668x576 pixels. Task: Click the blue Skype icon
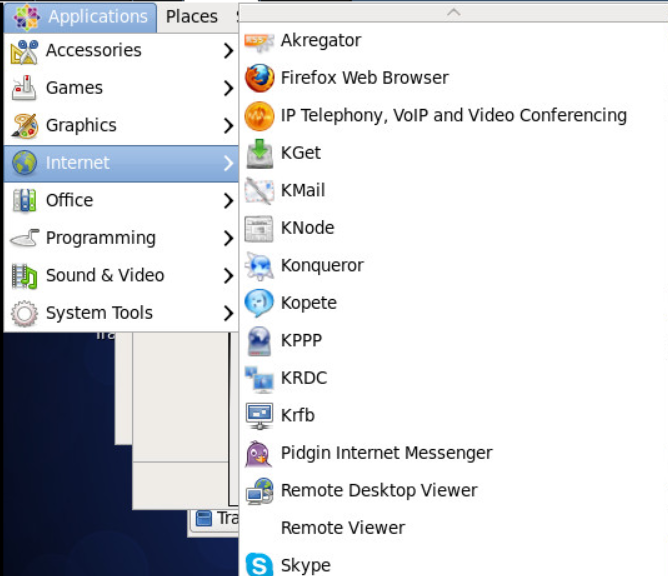coord(259,564)
